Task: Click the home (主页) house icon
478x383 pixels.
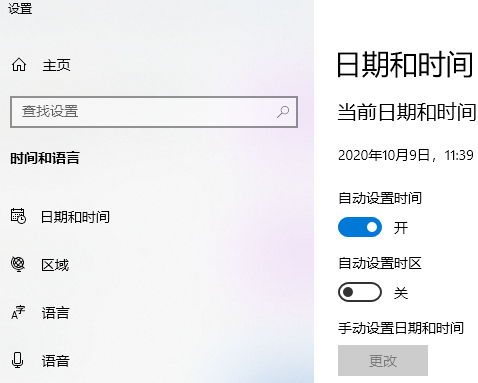Action: 19,65
